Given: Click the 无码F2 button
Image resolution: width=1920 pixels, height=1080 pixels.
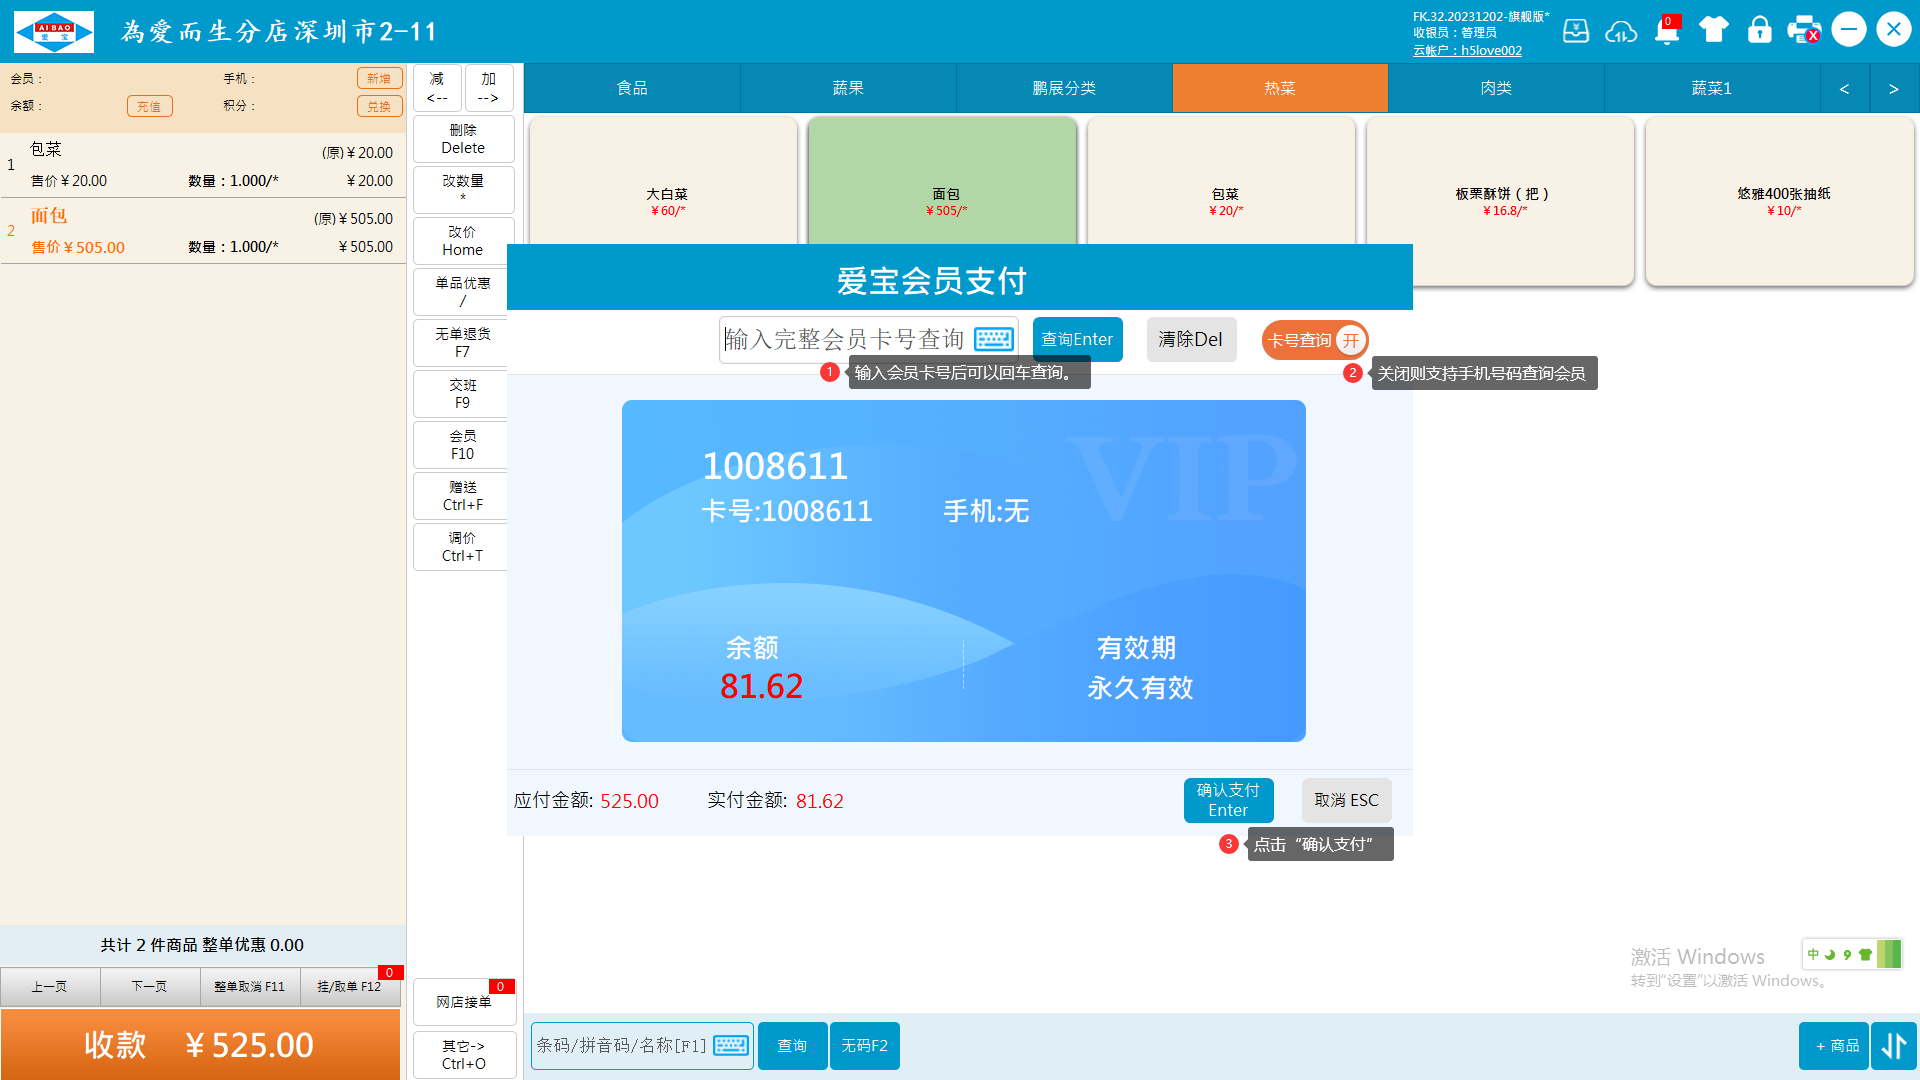Looking at the screenshot, I should click(x=865, y=1046).
